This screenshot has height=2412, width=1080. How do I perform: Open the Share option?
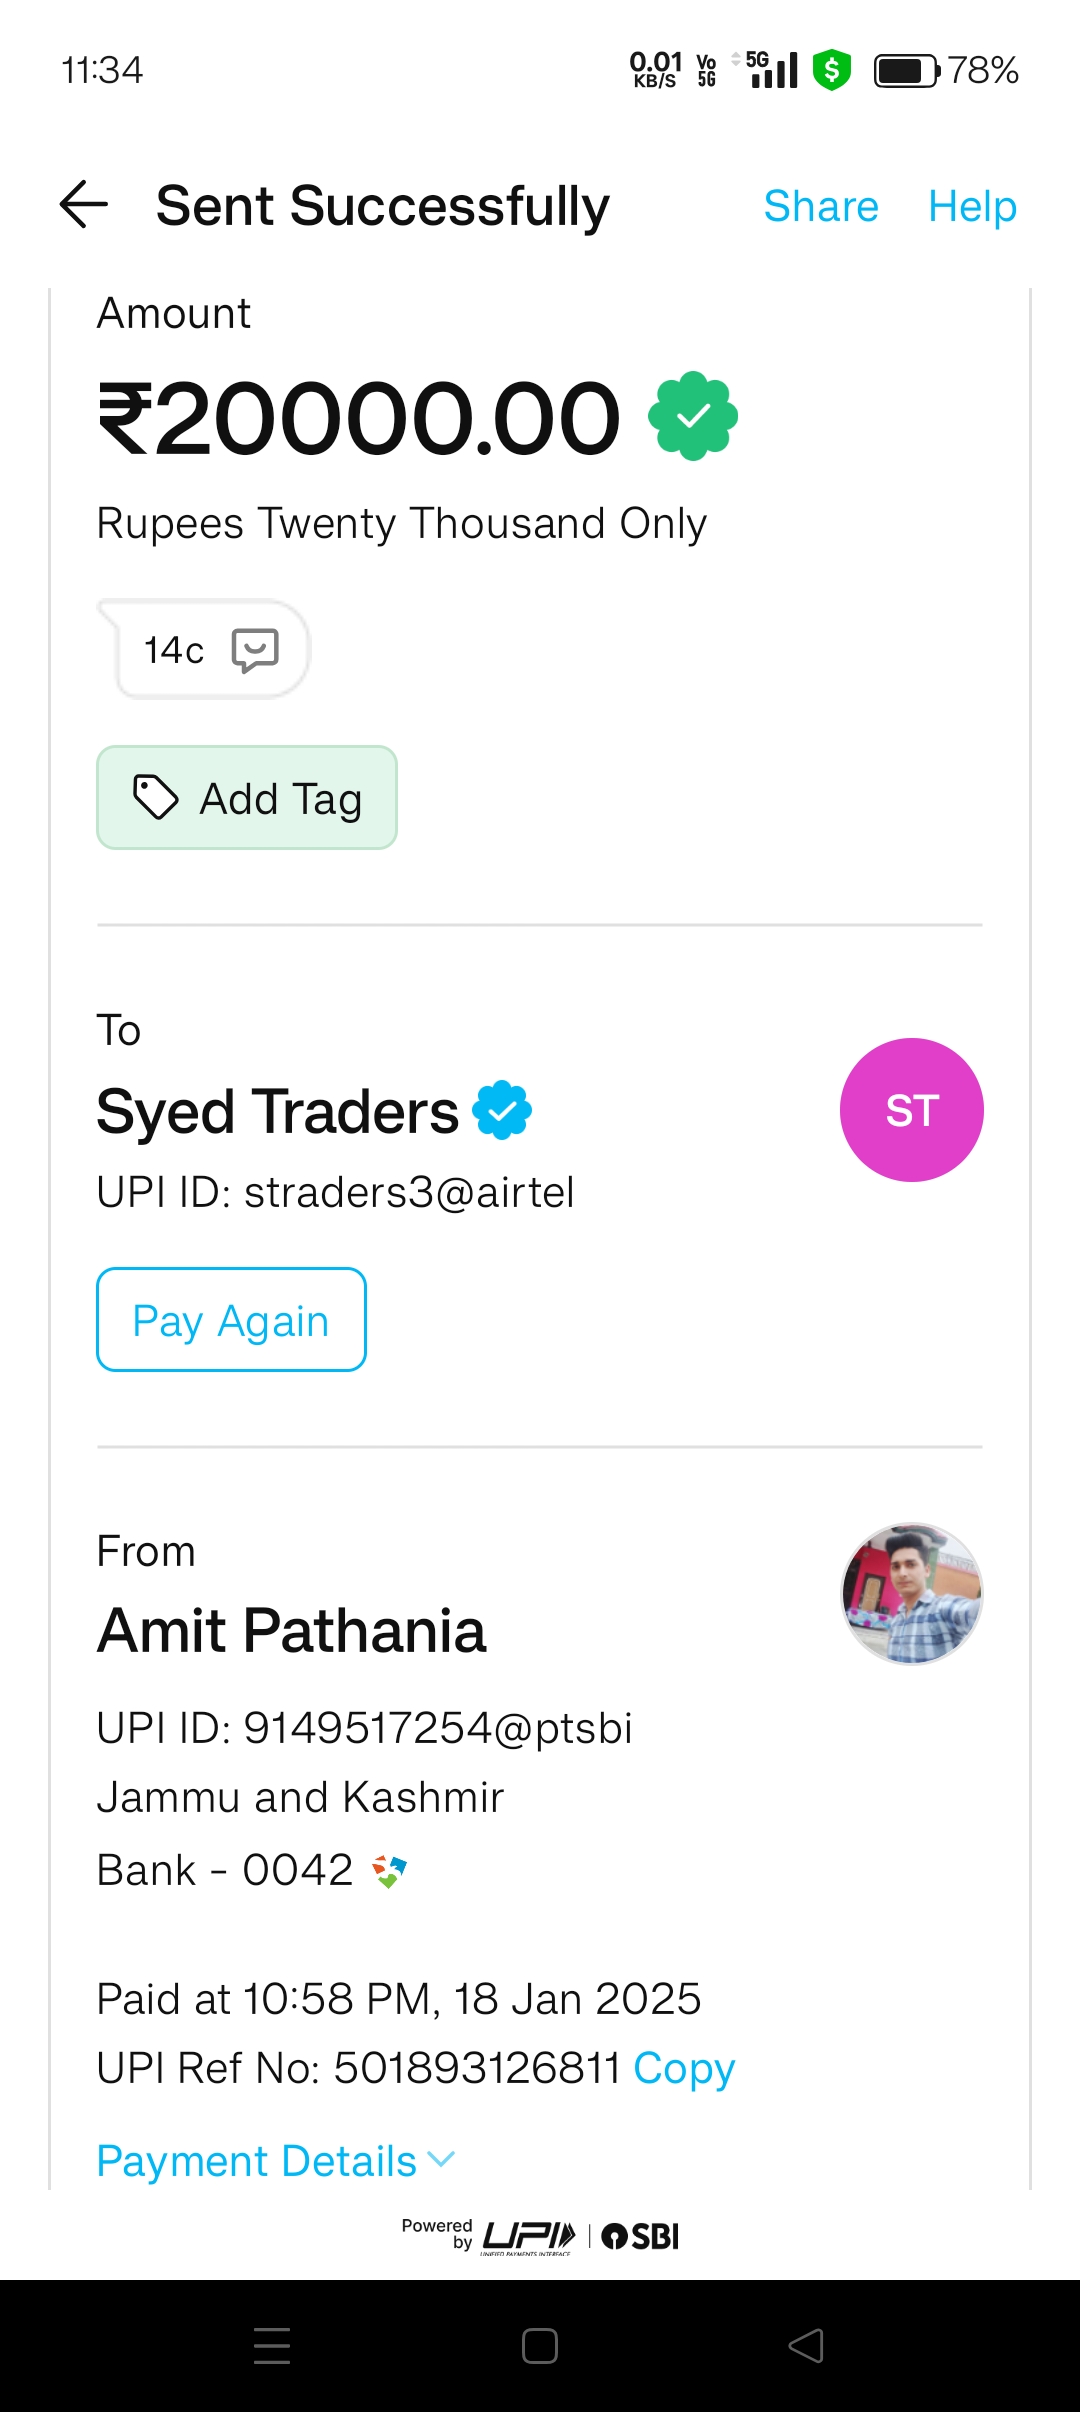click(820, 206)
